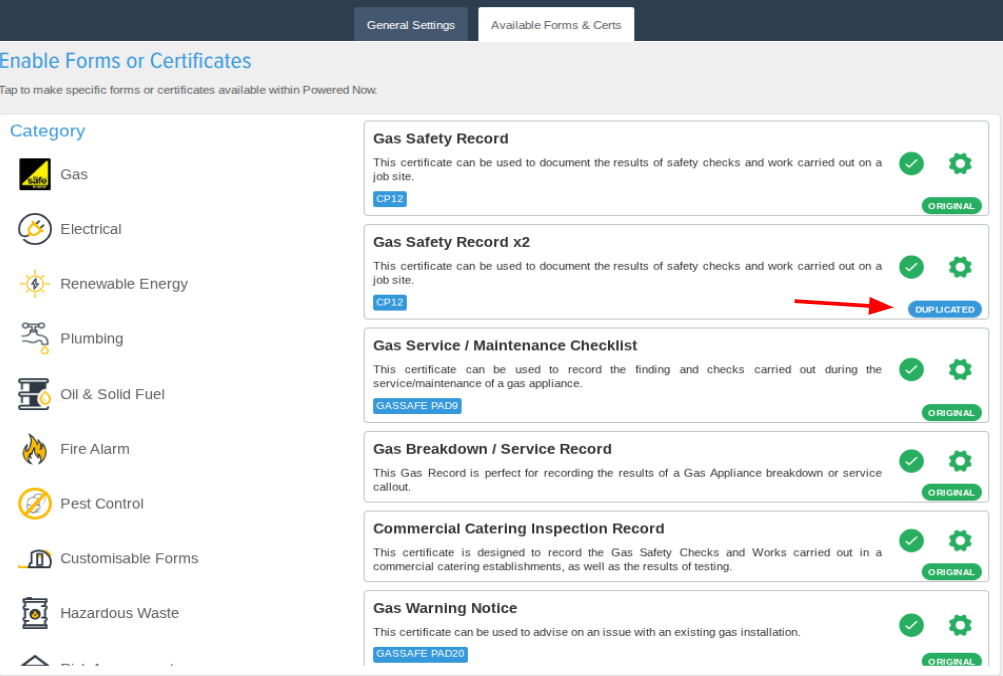
Task: Disable the Gas Safety Record x2 checkmark
Action: 911,267
